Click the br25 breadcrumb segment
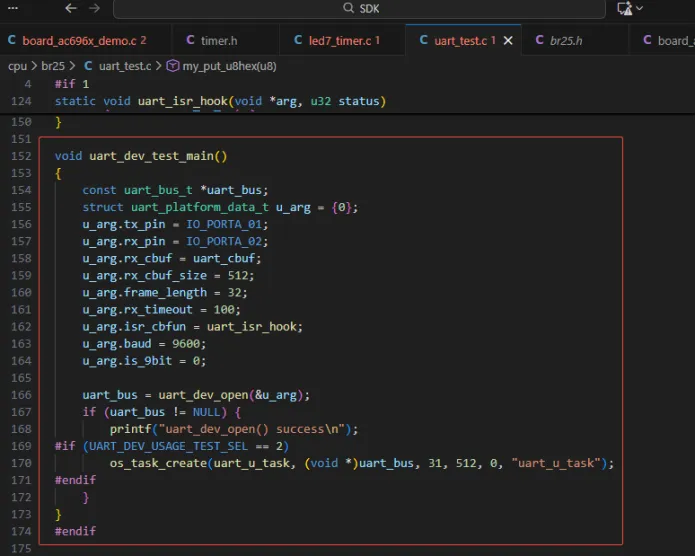This screenshot has width=696, height=557. 53,66
